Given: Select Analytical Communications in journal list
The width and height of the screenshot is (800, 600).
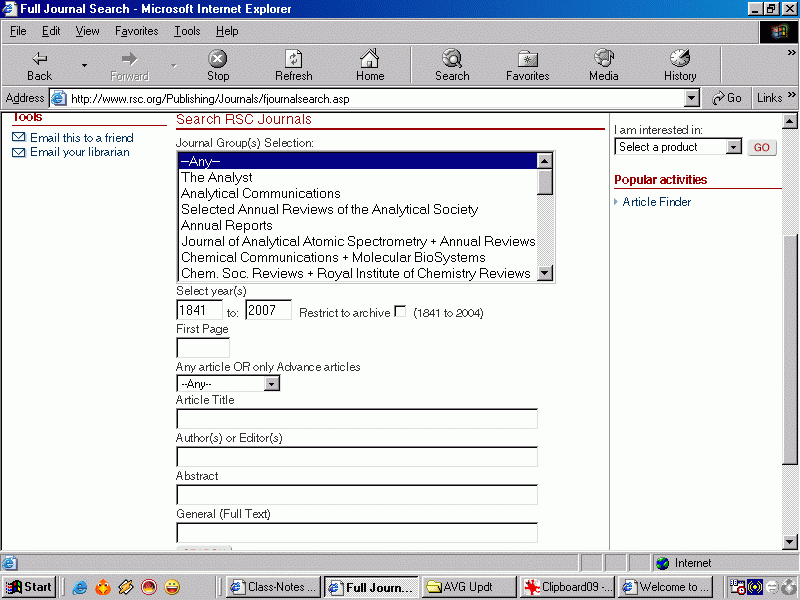Looking at the screenshot, I should coord(358,193).
